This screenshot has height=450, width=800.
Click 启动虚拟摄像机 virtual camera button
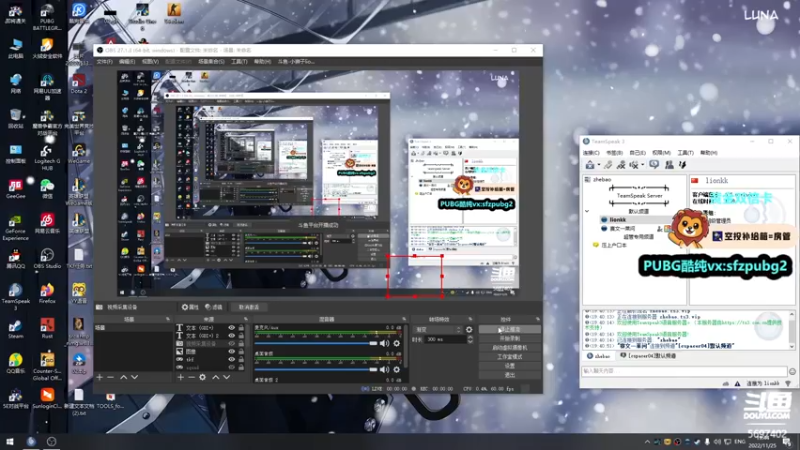510,347
